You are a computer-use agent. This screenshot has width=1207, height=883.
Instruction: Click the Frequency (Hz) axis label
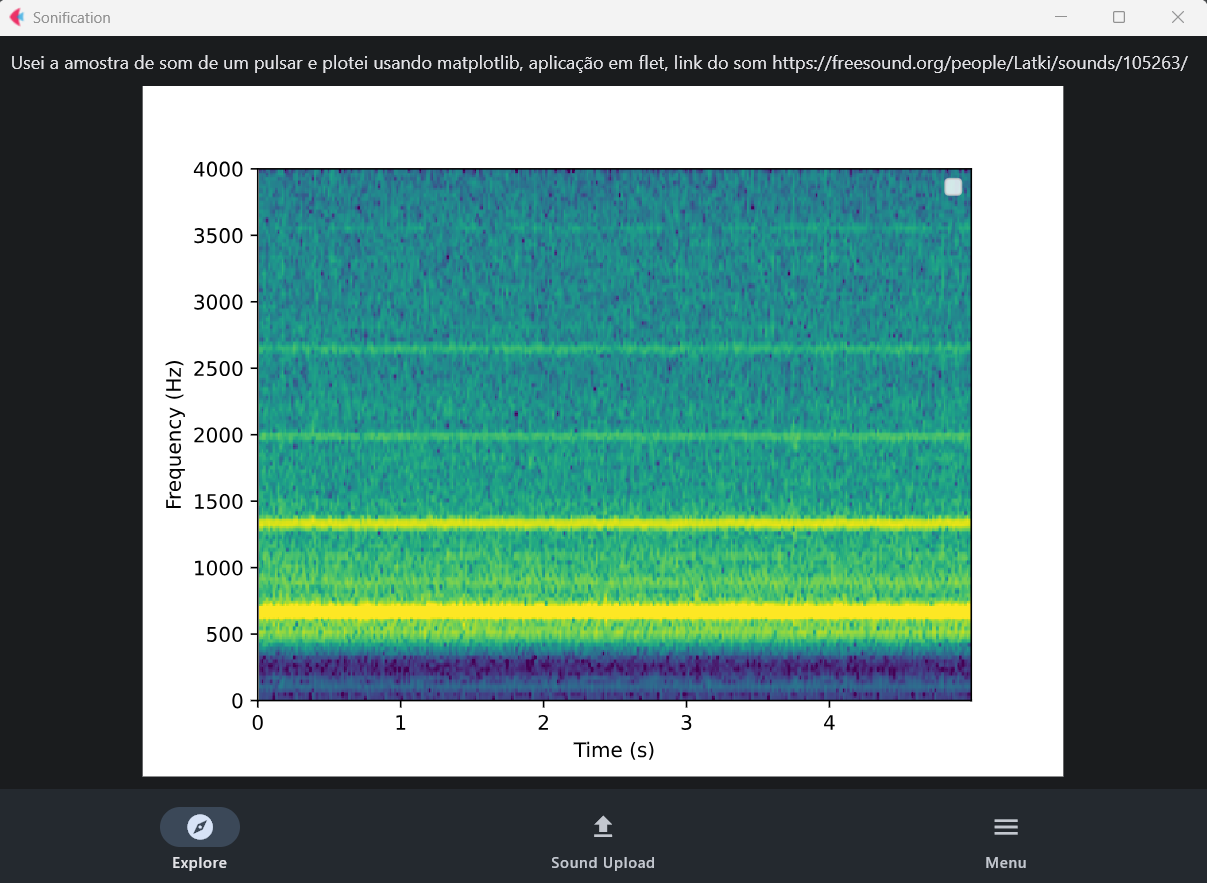173,434
